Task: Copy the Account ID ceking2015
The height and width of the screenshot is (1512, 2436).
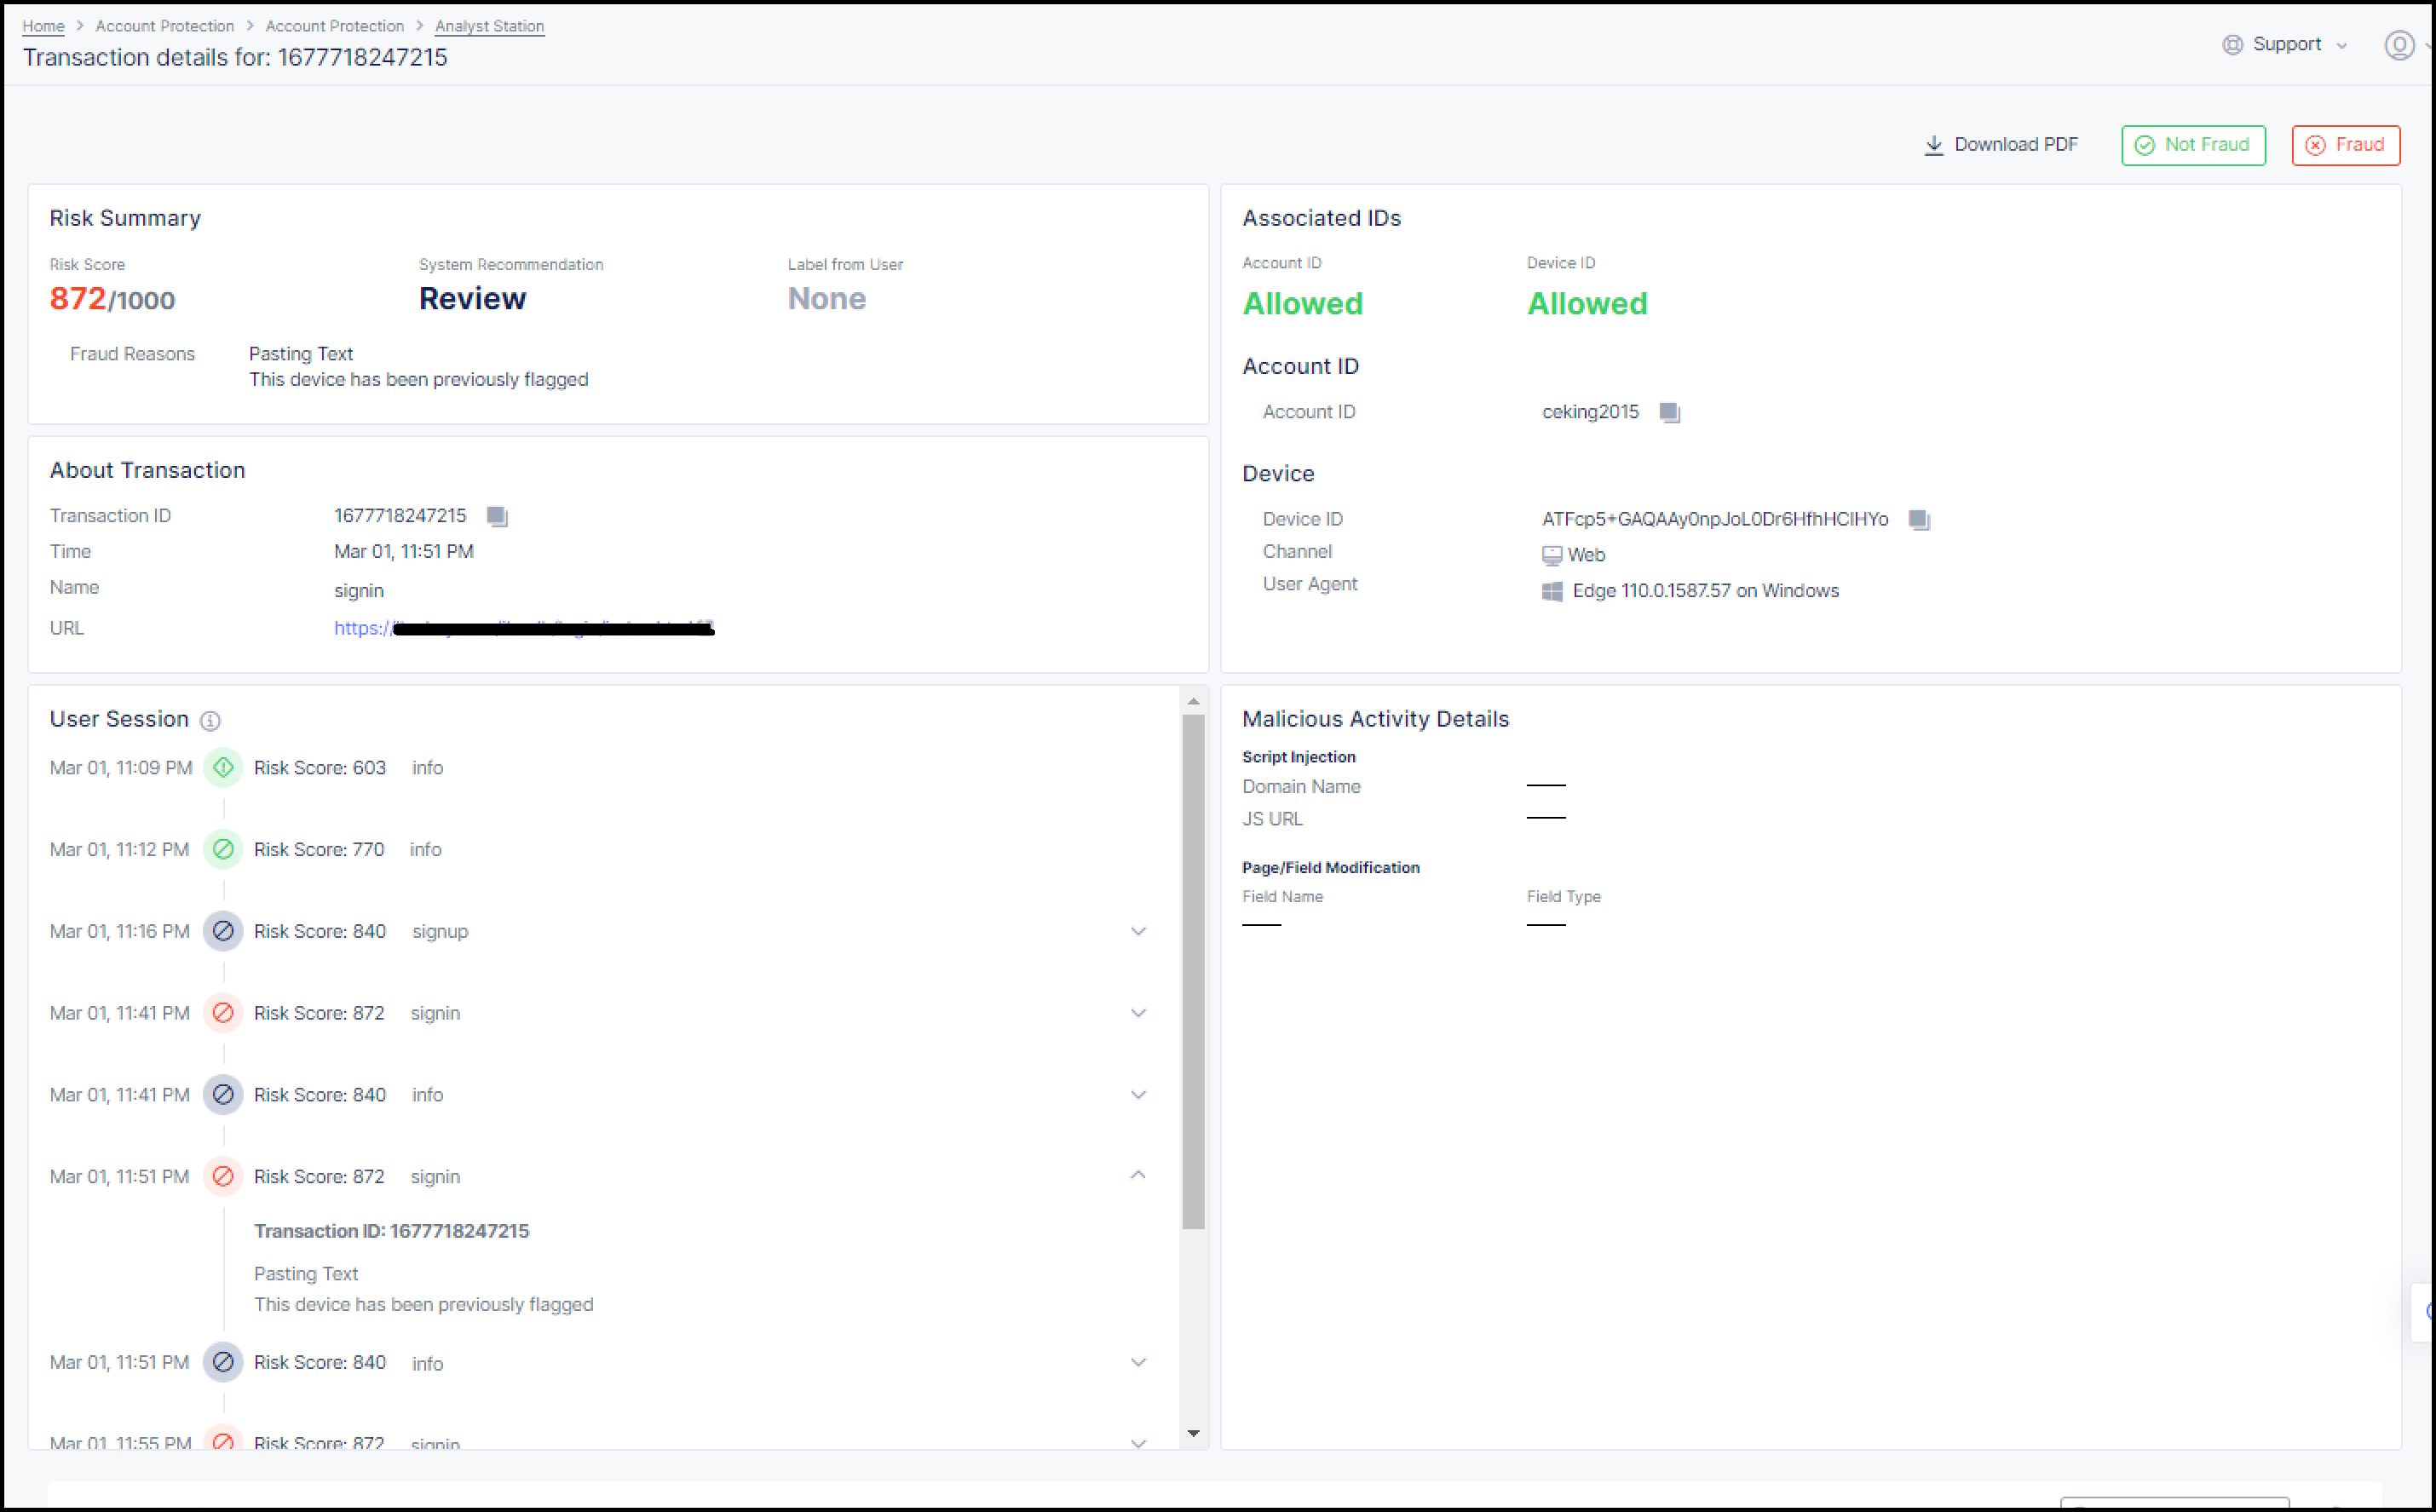Action: [x=1670, y=412]
